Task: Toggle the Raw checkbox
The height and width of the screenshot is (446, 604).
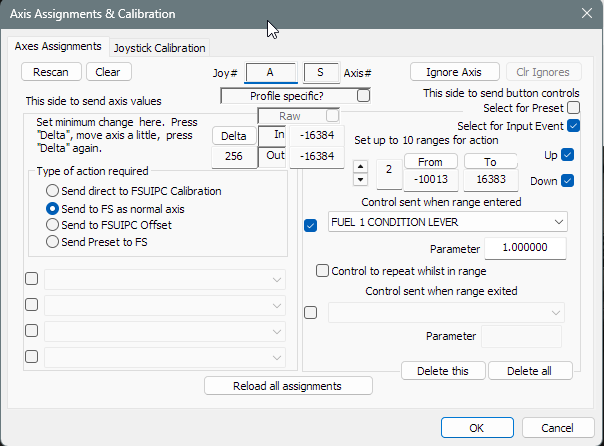Action: click(x=332, y=116)
